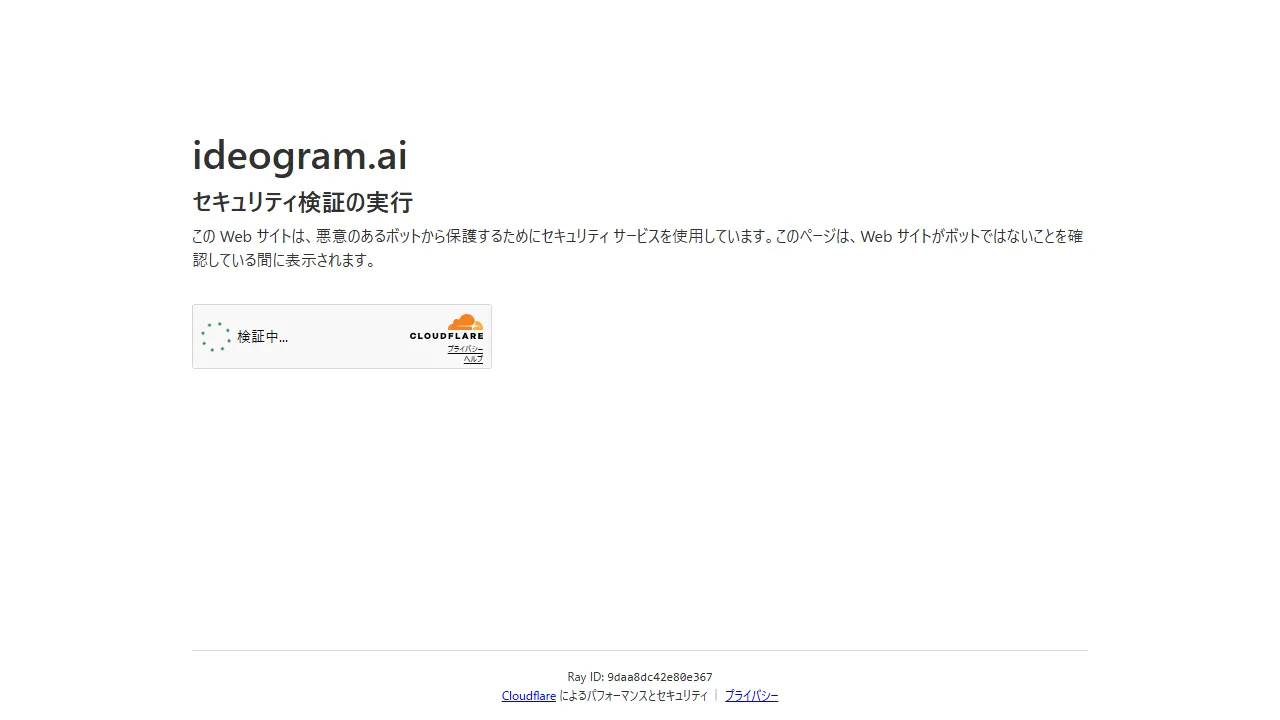Viewport: 1280px width, 720px height.
Task: Click the セキュリティ検証の実行 subtitle
Action: 302,203
